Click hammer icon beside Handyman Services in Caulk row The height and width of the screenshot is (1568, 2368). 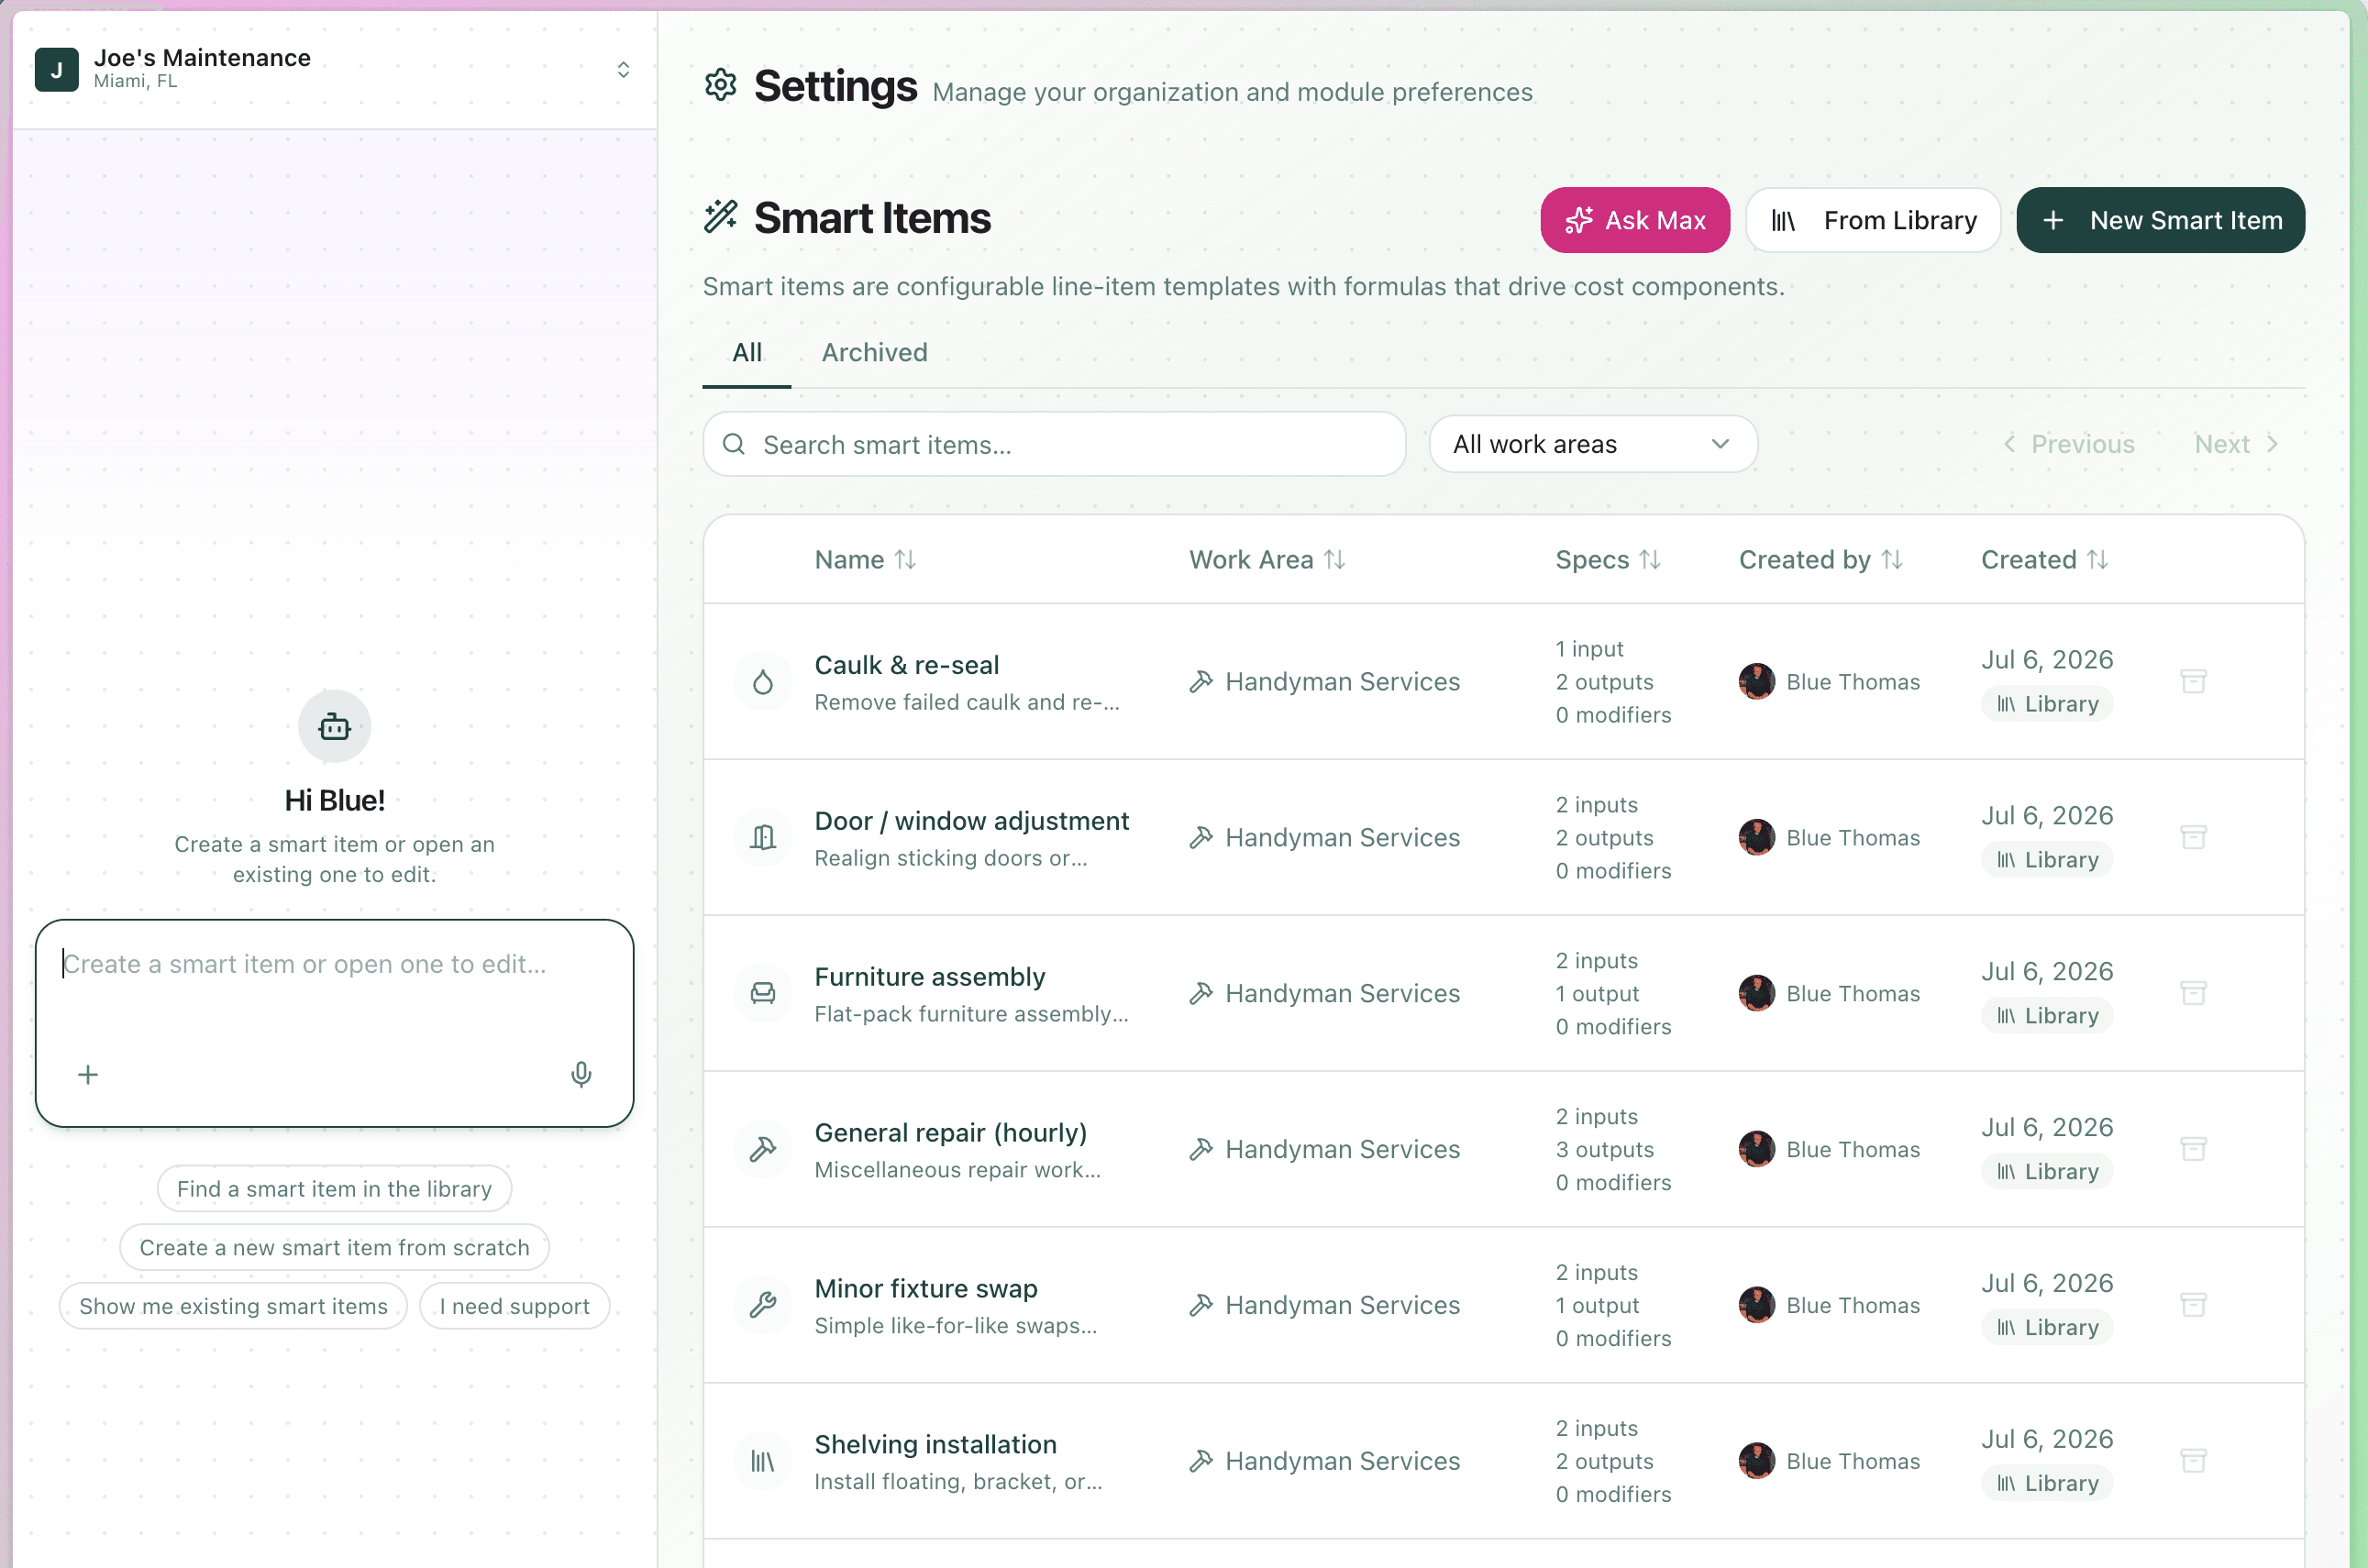1201,682
